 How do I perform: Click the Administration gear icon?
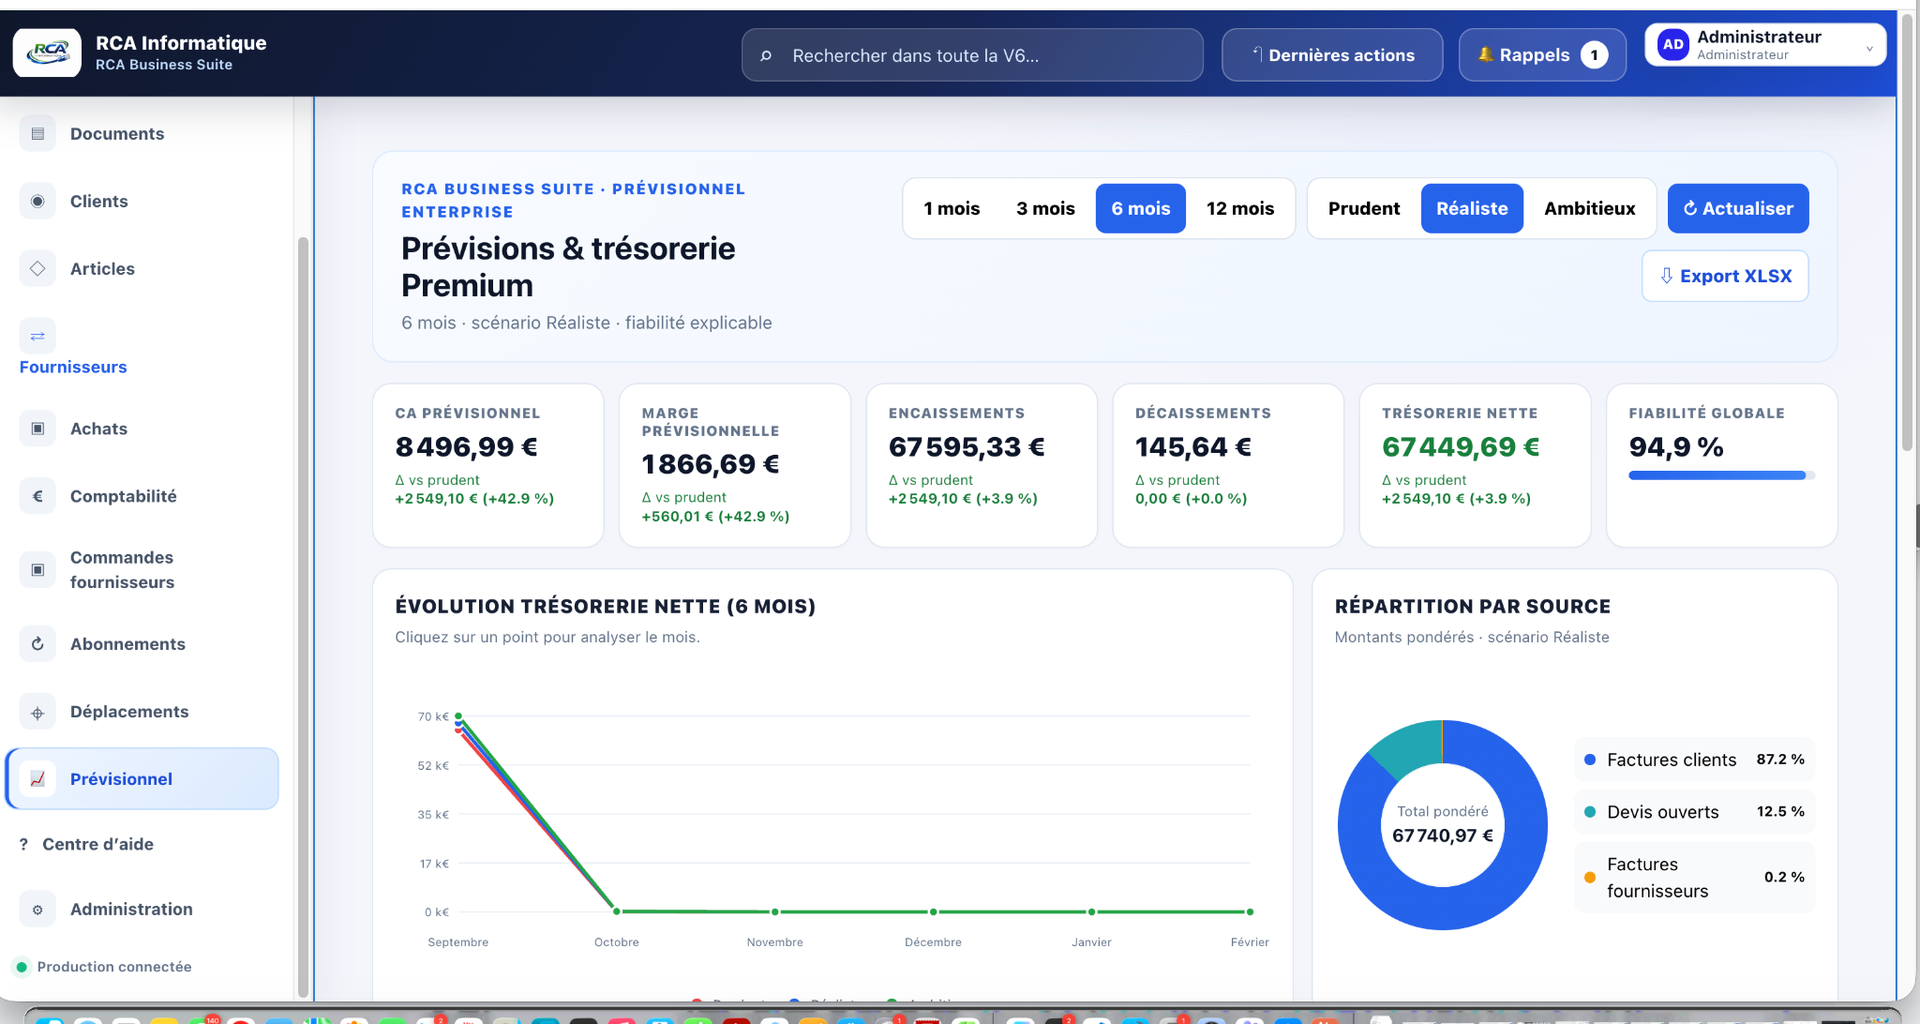click(38, 909)
